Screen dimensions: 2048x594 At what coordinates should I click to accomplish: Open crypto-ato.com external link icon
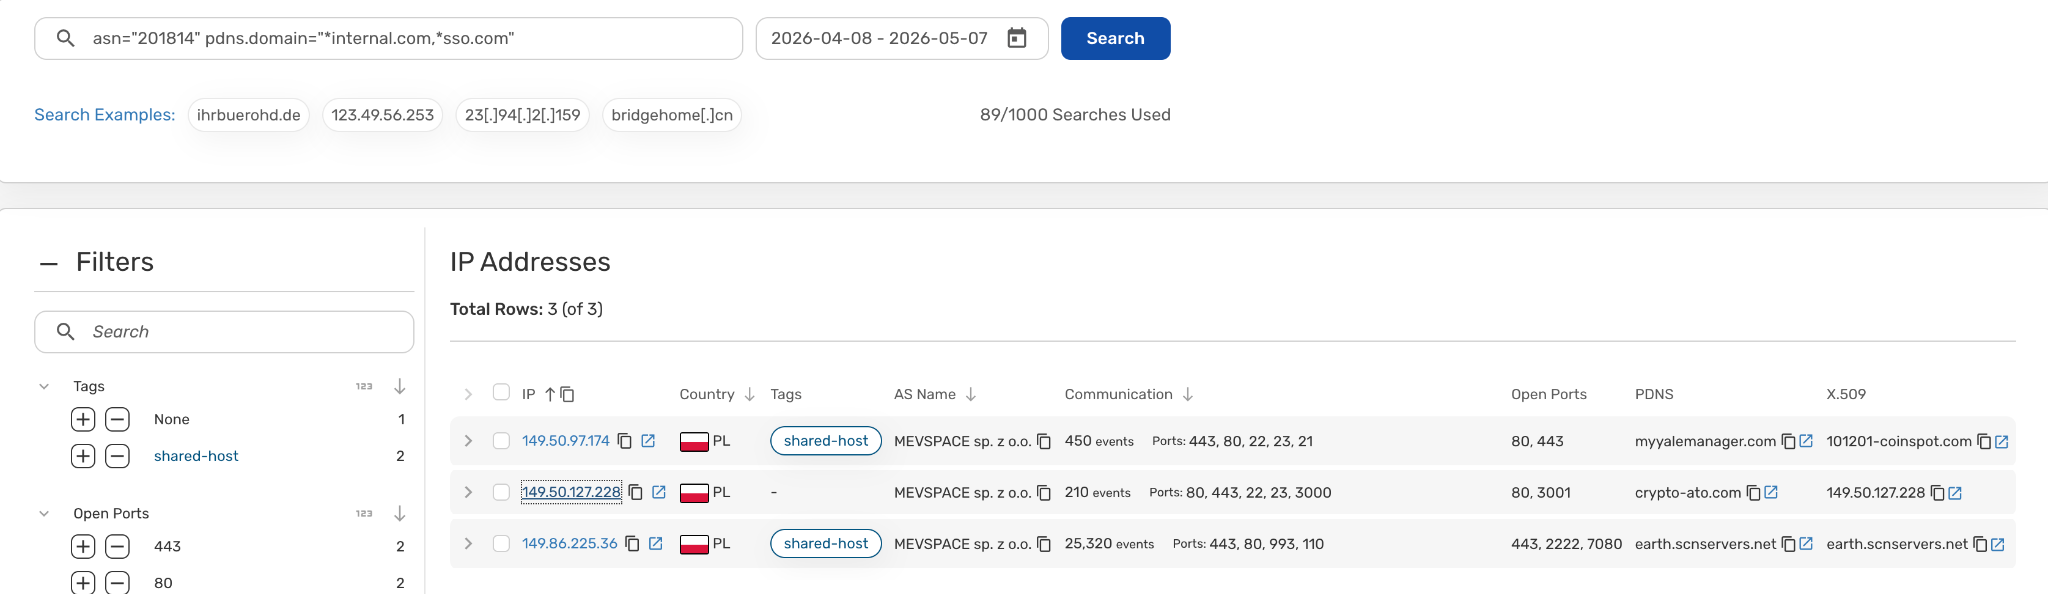1771,492
